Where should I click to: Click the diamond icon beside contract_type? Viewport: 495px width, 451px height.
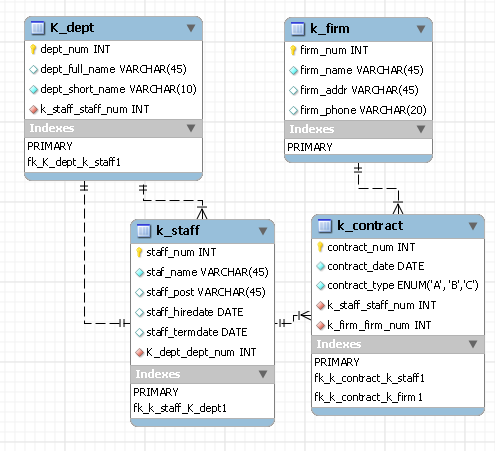(x=320, y=286)
